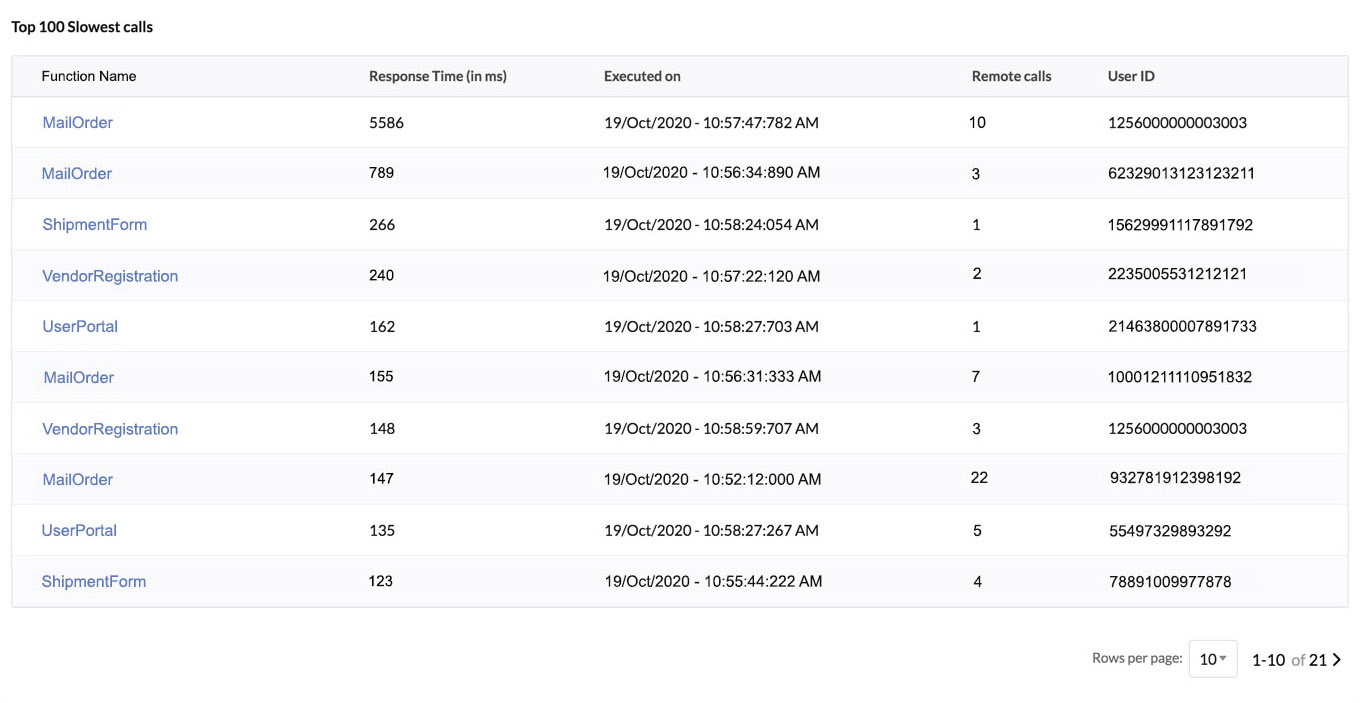
Task: Click the MailOrder link with 789ms response time
Action: pos(77,173)
